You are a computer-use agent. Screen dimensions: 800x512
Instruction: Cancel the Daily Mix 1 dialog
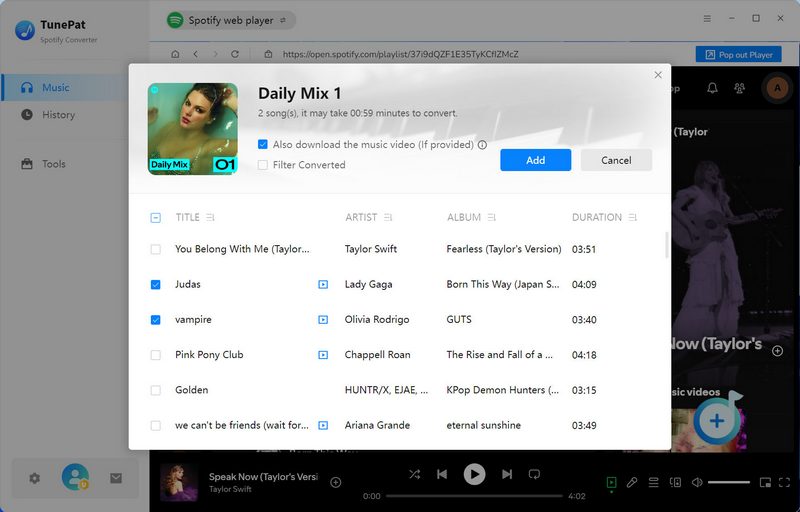616,160
